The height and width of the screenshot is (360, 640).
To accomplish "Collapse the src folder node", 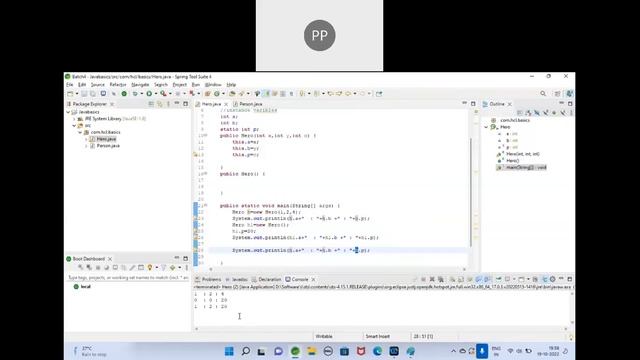I will tap(74, 126).
